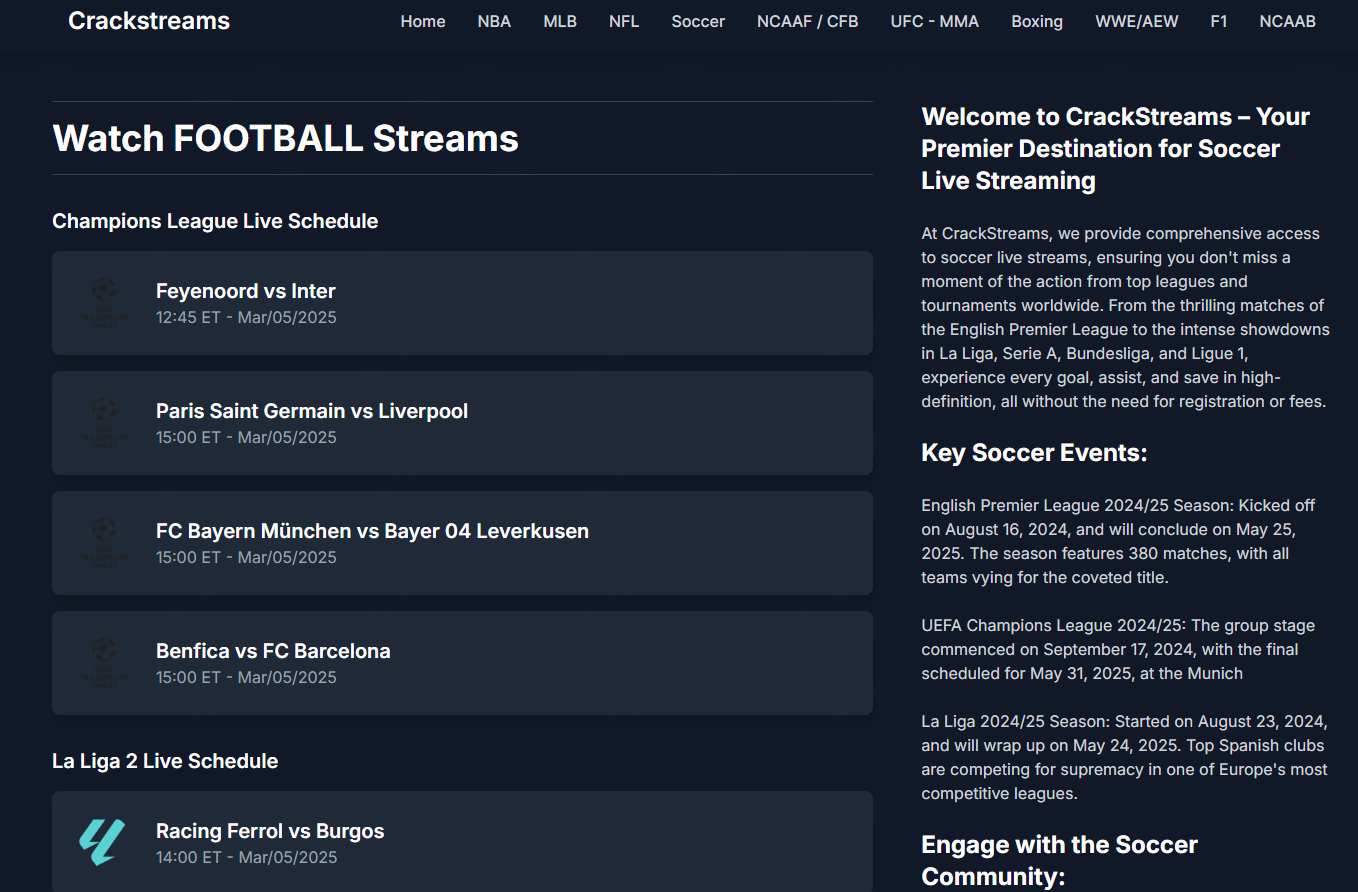1358x892 pixels.
Task: Open the Feyenoord vs Inter match link
Action: [x=246, y=291]
